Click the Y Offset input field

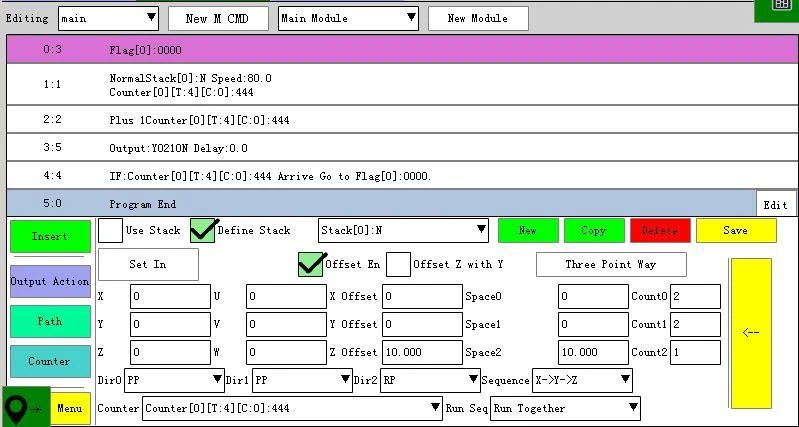(x=422, y=325)
